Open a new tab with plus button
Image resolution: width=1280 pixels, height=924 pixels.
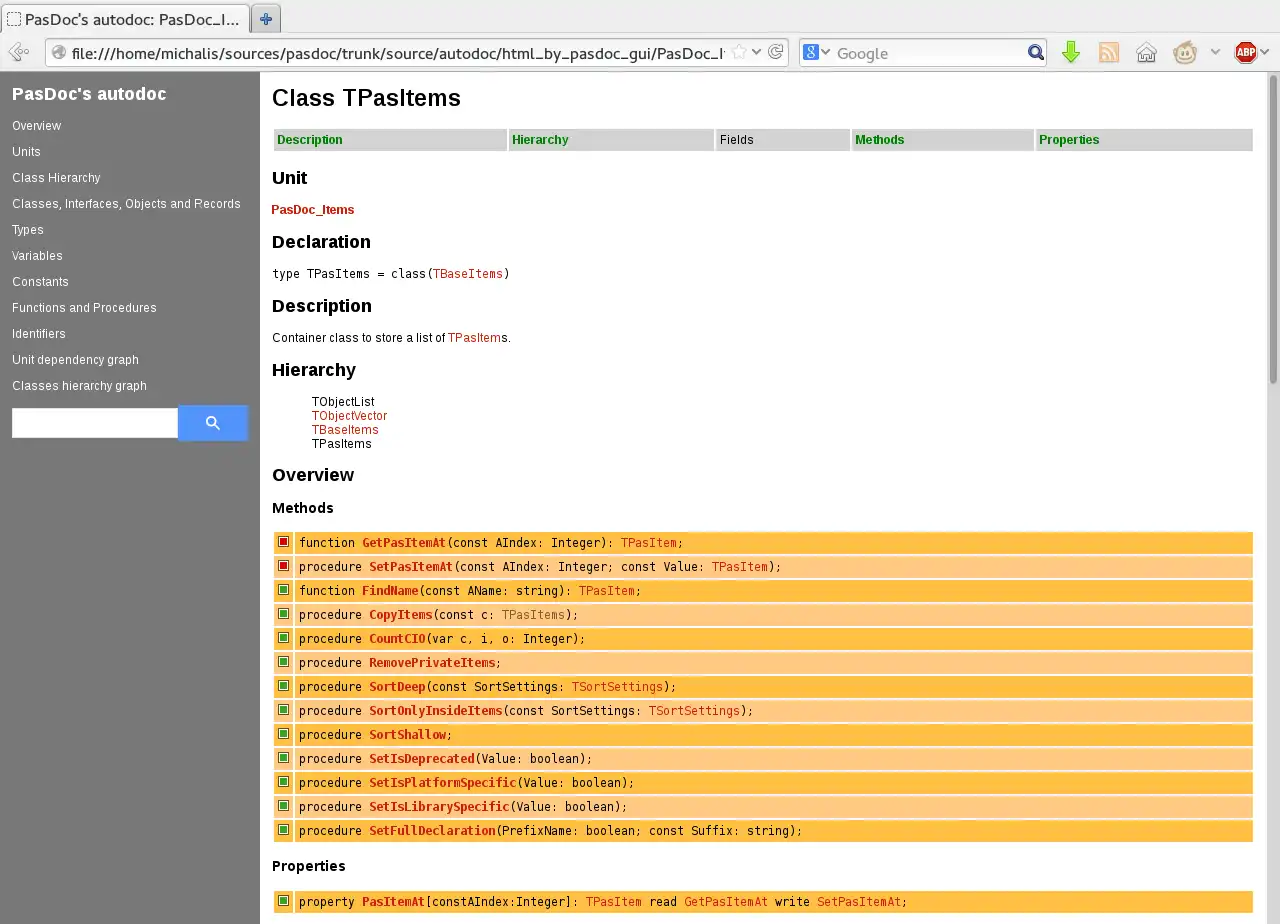(265, 19)
